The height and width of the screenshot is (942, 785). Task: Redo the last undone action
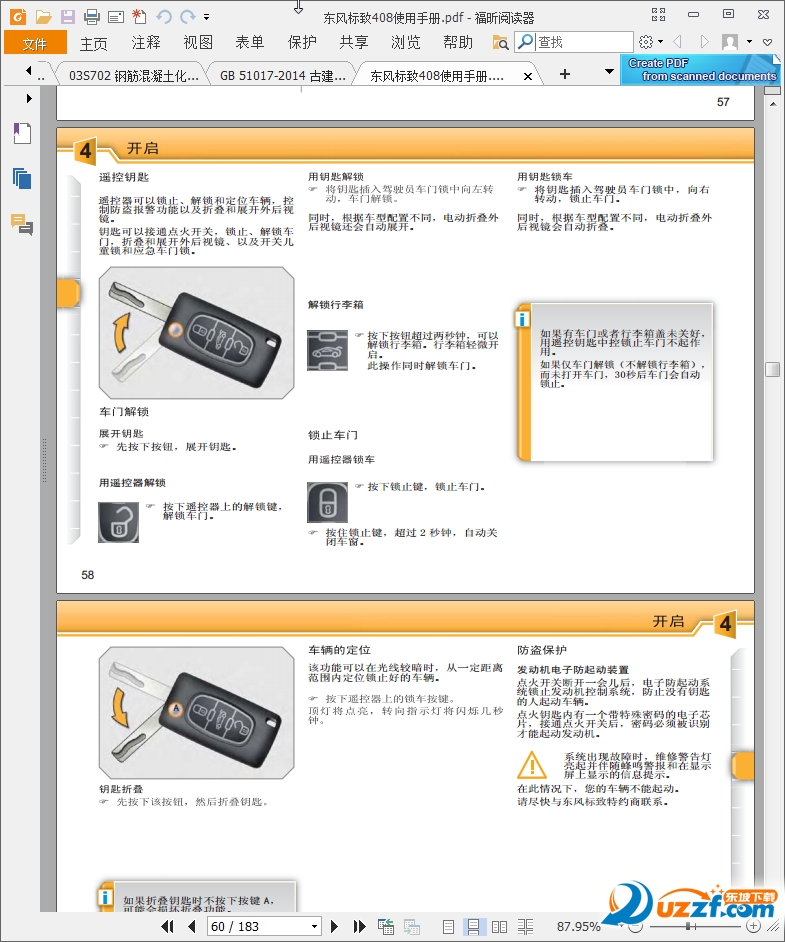point(189,17)
